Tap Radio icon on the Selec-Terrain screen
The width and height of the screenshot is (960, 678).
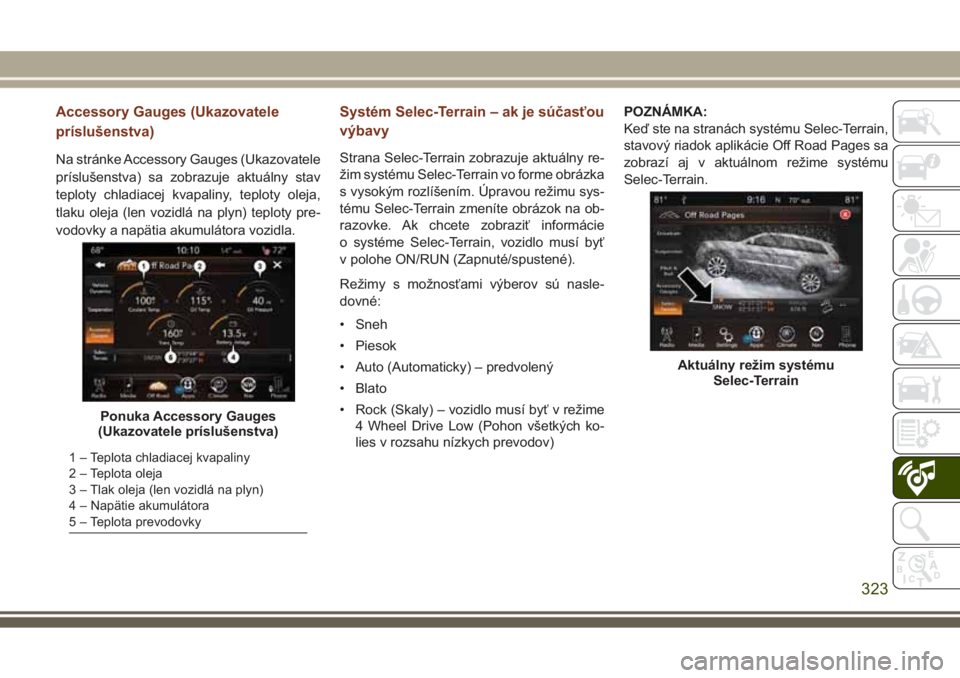667,337
